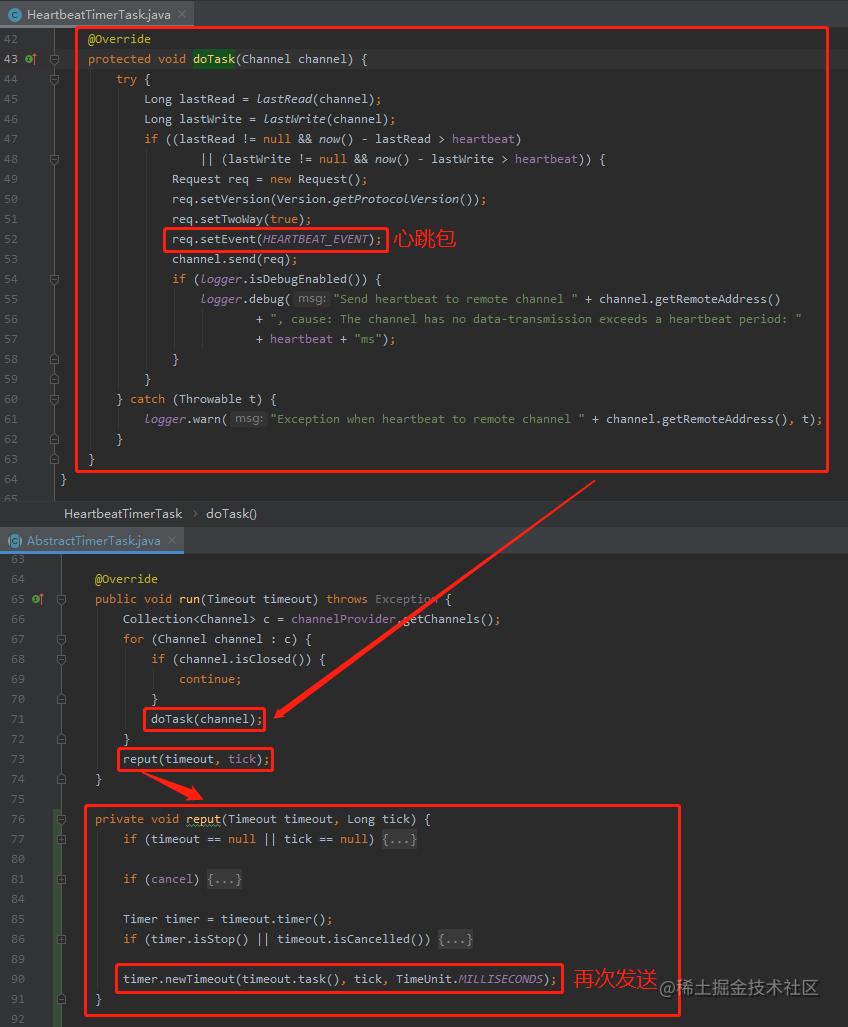Screen dimensions: 848x1027
Task: Click timeout.timer() at line 85
Action: click(276, 919)
